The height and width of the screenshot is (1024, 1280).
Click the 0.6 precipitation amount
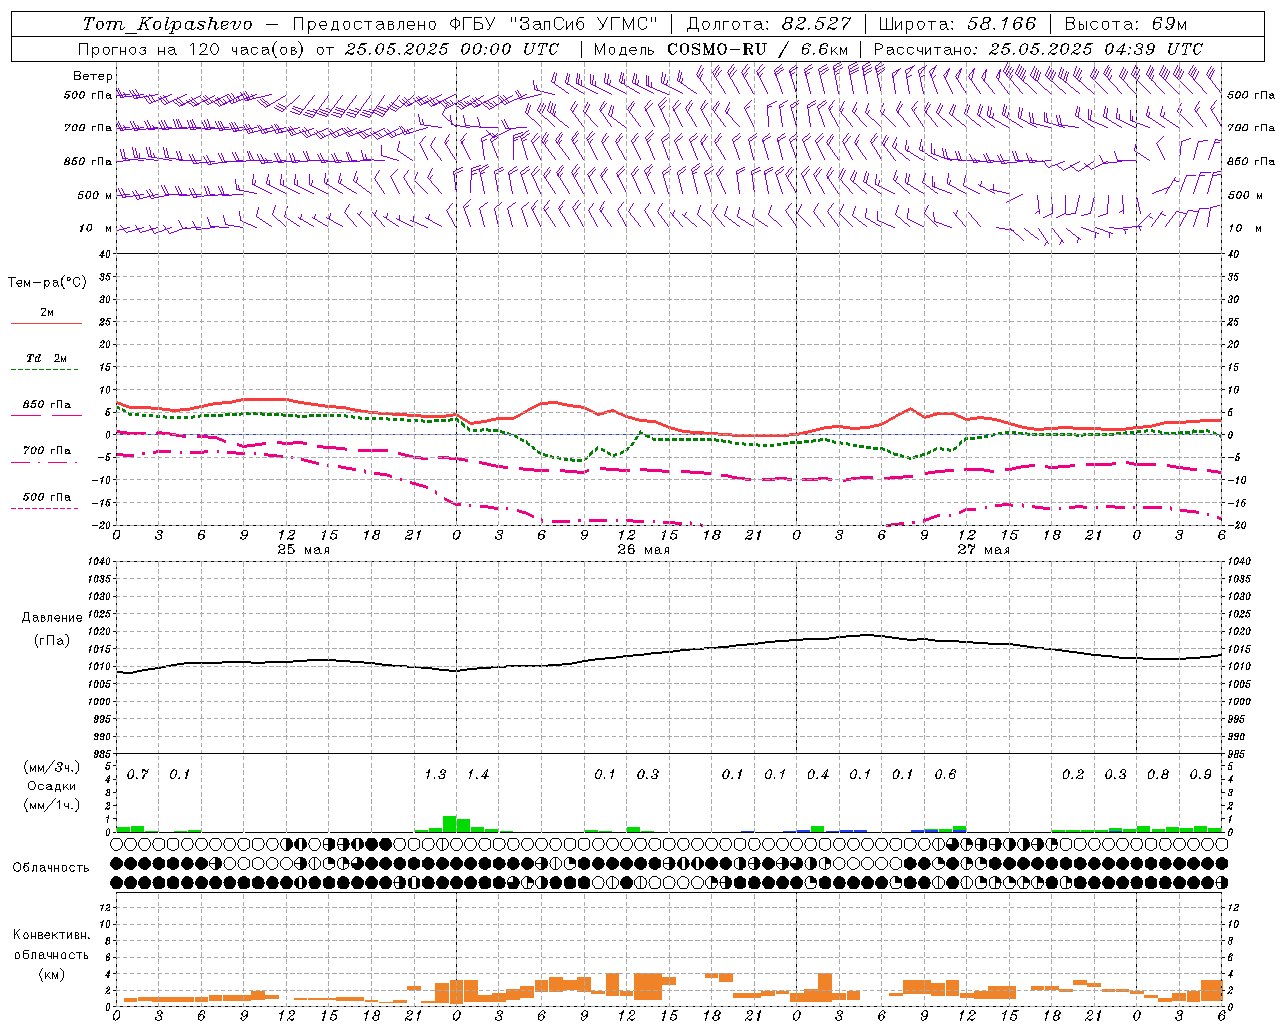pyautogui.click(x=945, y=775)
